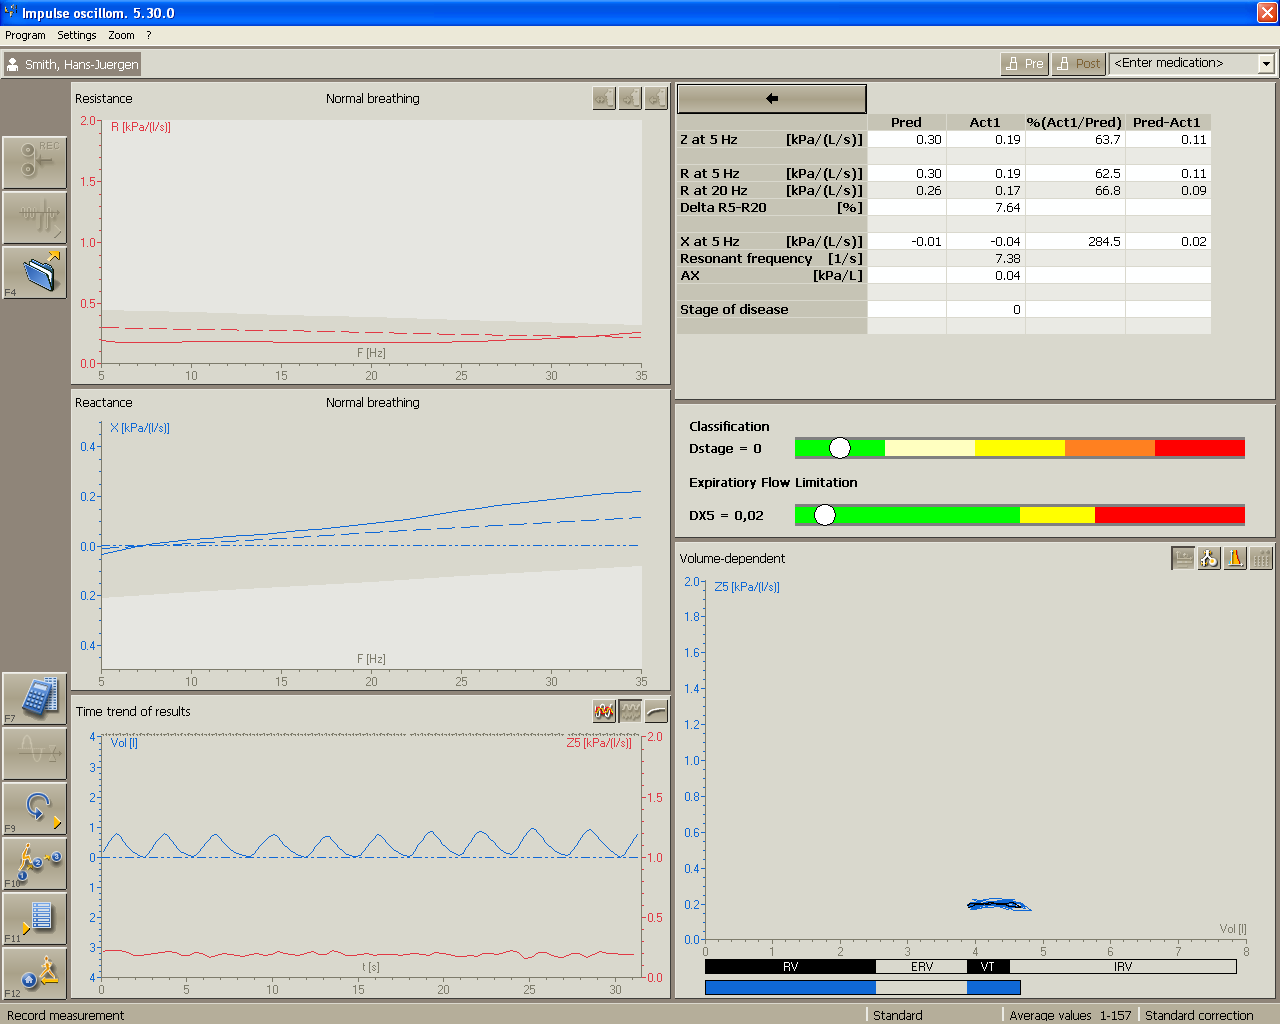Screen dimensions: 1280x1024
Task: Click the 'R at 20 Hz' row label
Action: click(x=714, y=191)
